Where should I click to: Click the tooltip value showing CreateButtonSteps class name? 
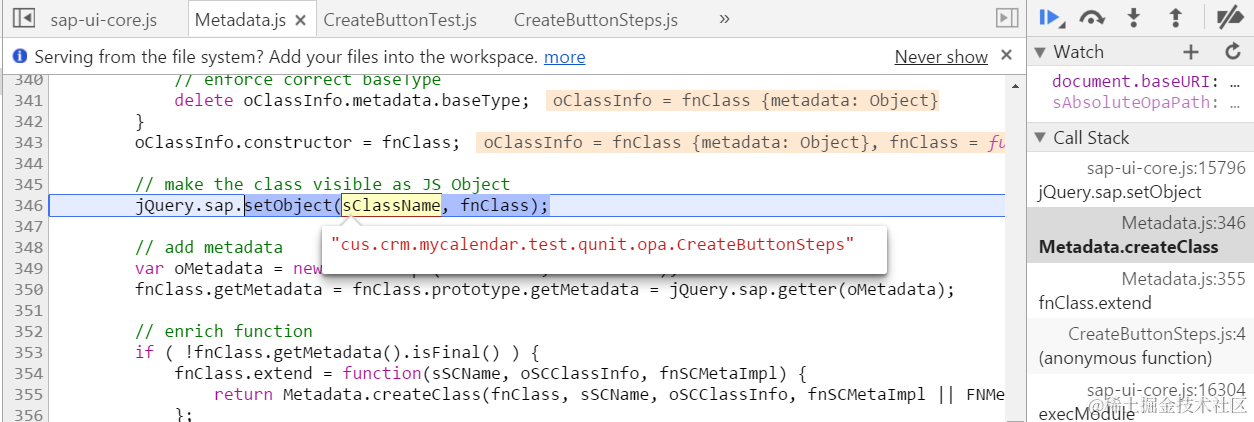593,243
